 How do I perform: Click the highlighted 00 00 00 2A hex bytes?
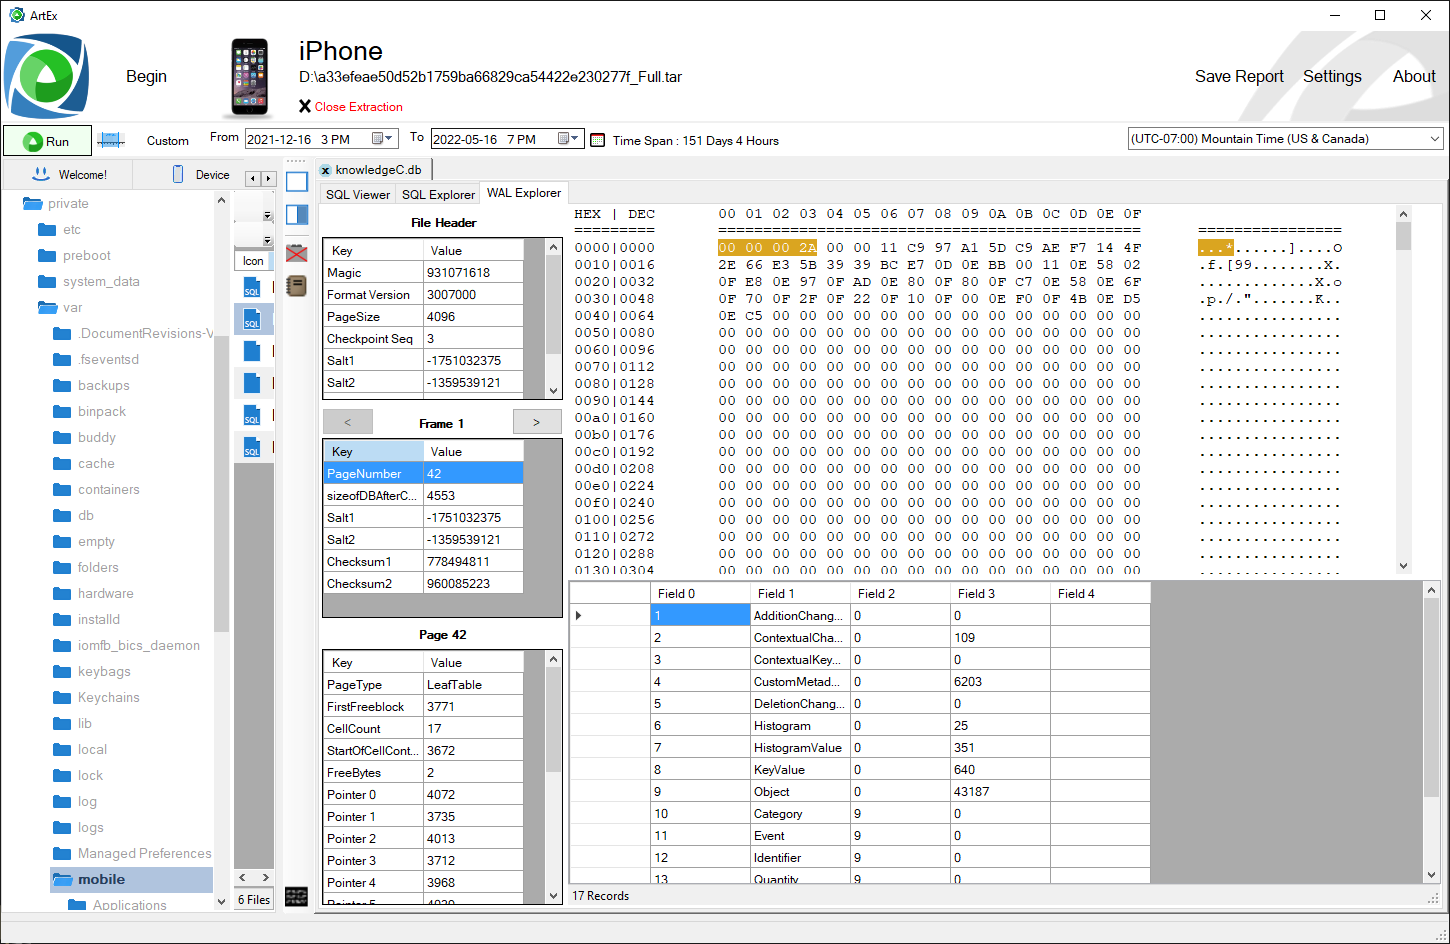tap(767, 248)
